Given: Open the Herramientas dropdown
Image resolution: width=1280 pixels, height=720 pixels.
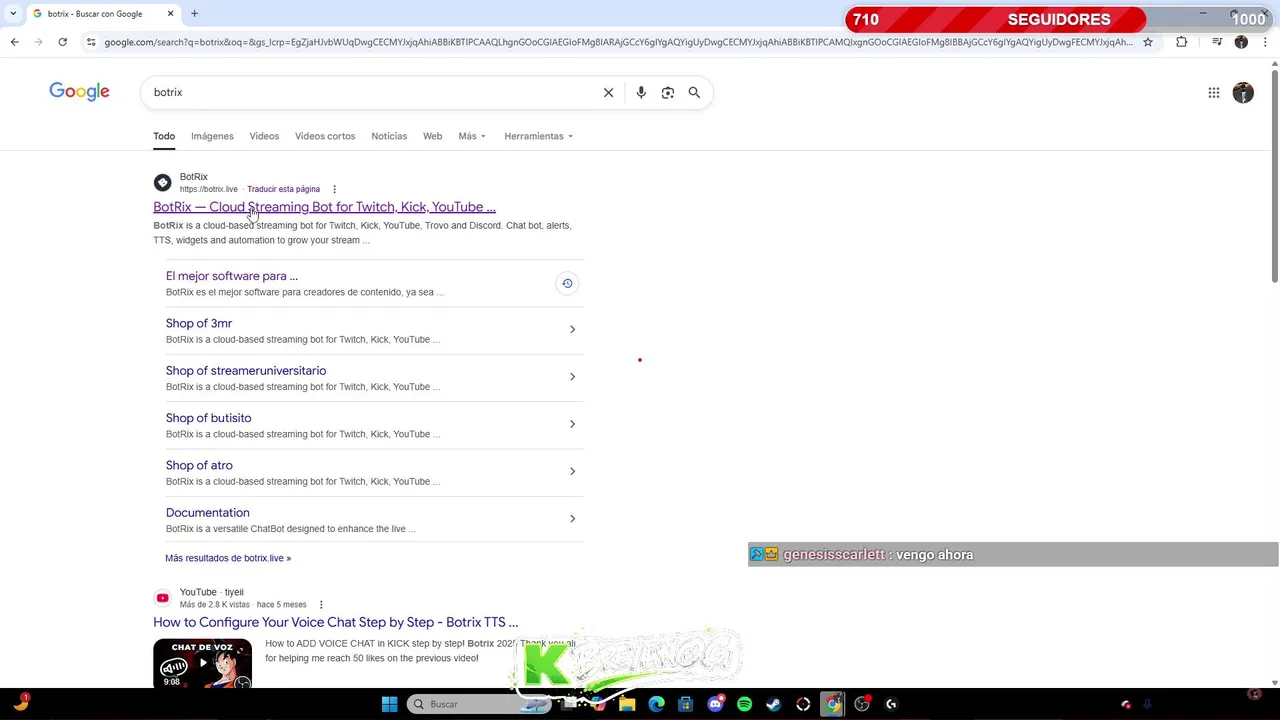Looking at the screenshot, I should (538, 136).
